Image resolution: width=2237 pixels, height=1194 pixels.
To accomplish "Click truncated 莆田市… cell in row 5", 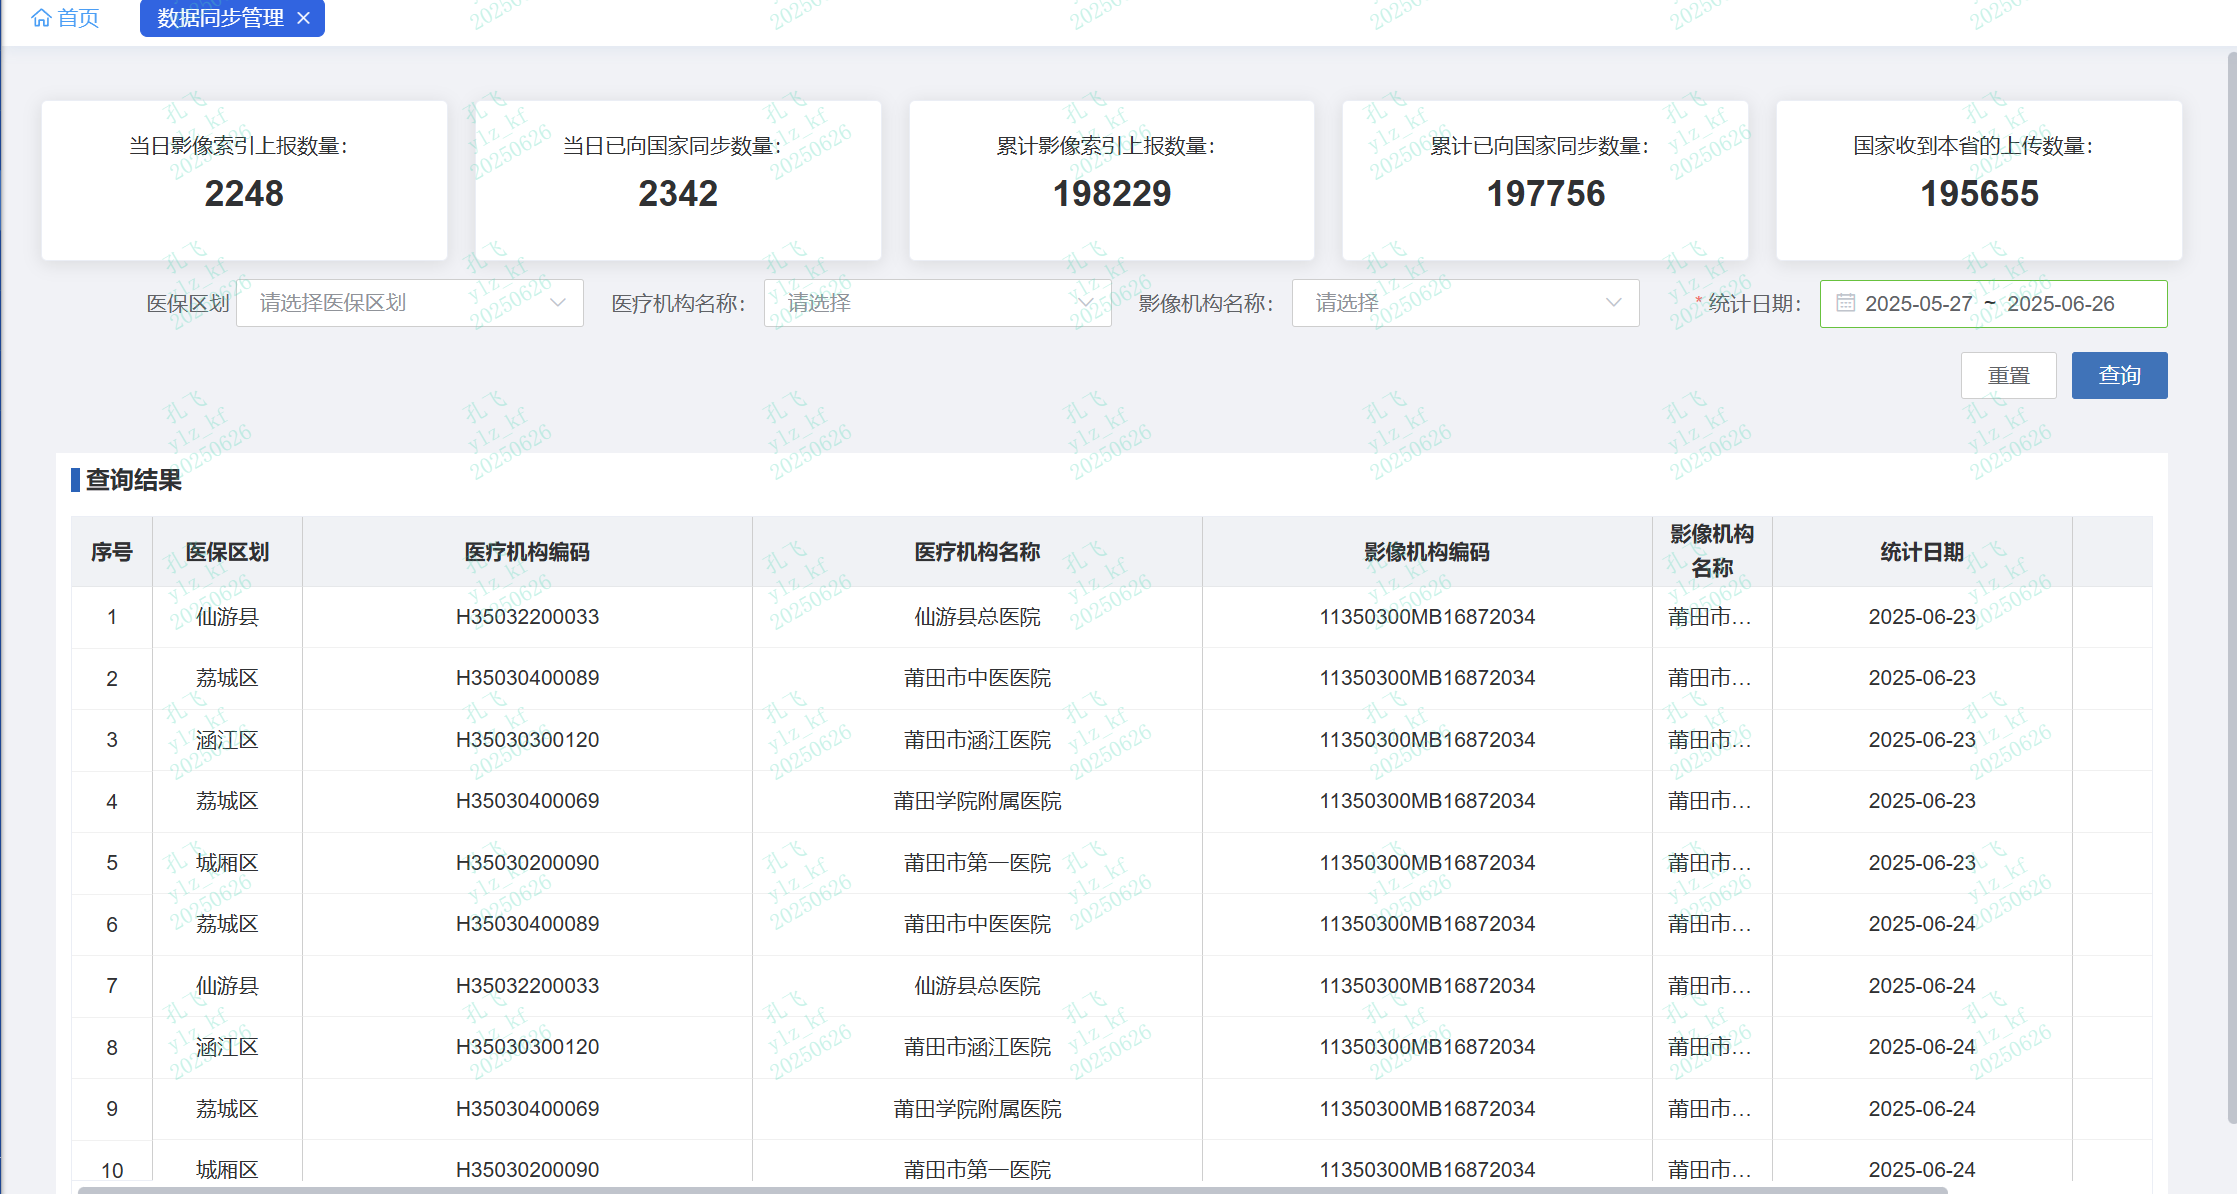I will point(1710,863).
